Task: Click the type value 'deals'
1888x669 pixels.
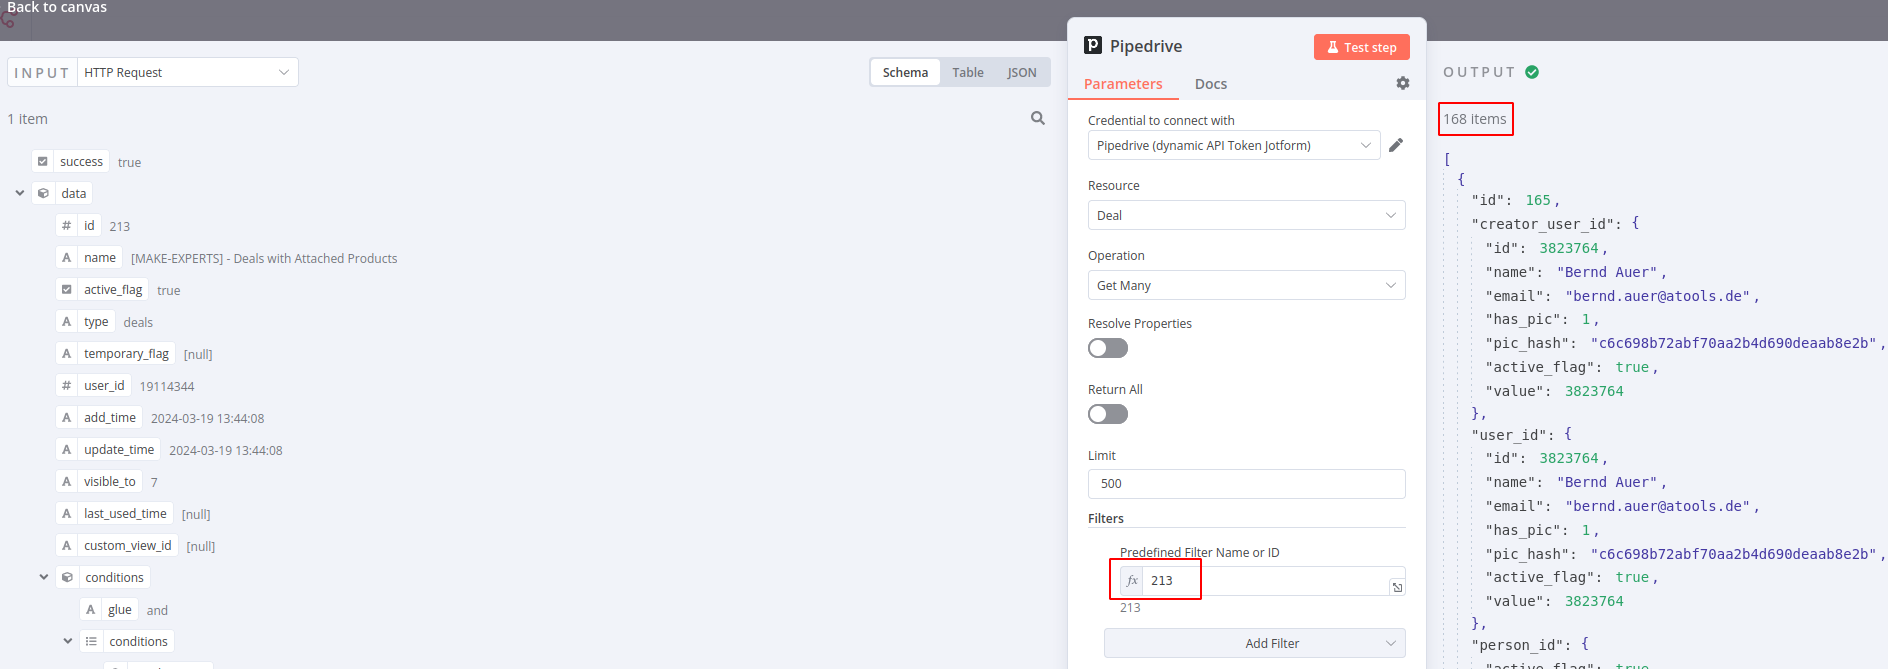Action: coord(138,322)
